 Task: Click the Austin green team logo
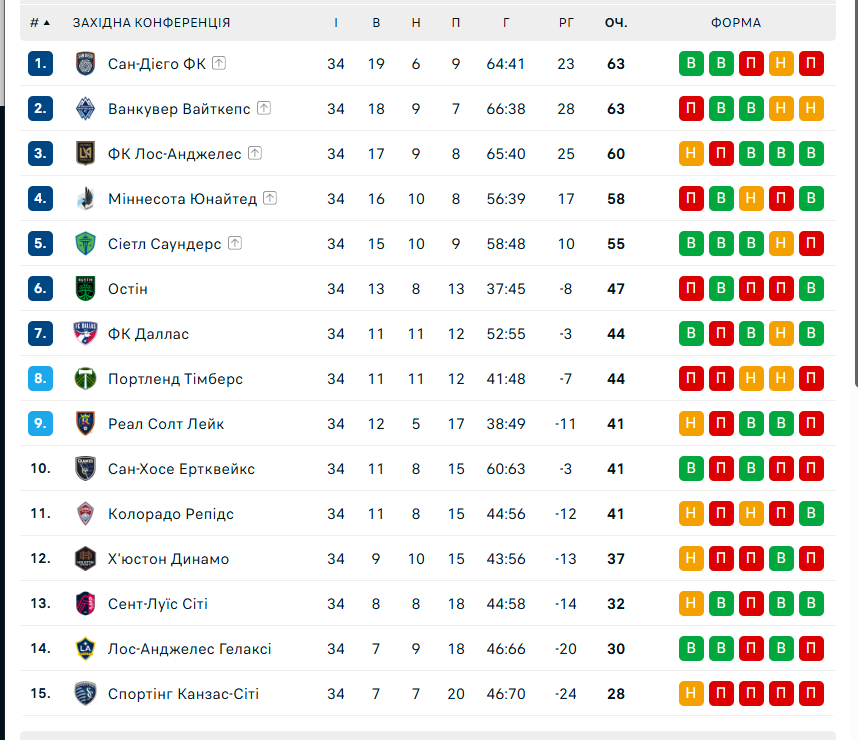pyautogui.click(x=85, y=289)
